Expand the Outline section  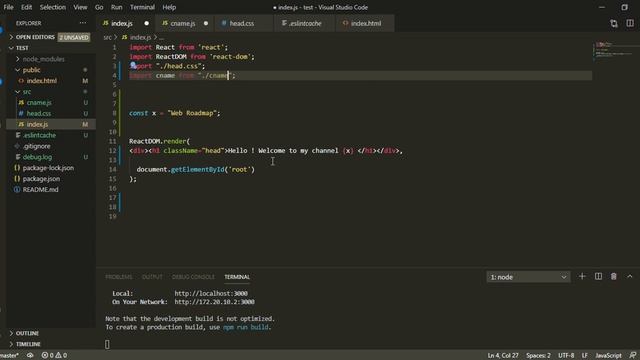(51, 333)
